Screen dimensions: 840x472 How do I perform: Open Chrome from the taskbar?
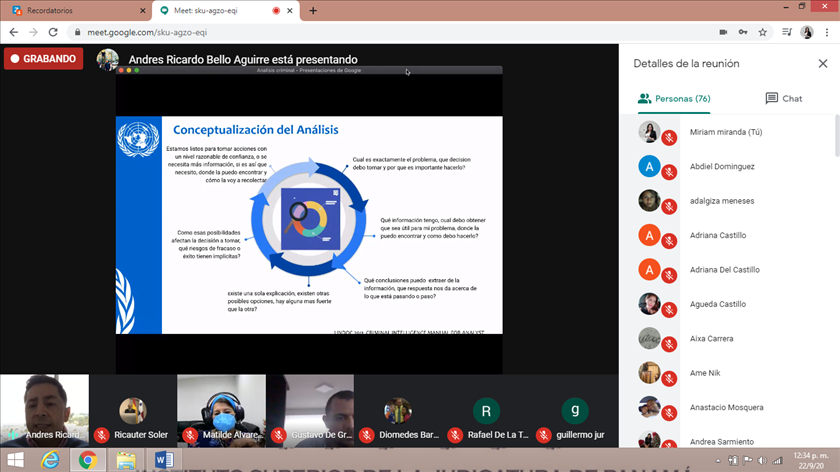(x=88, y=460)
